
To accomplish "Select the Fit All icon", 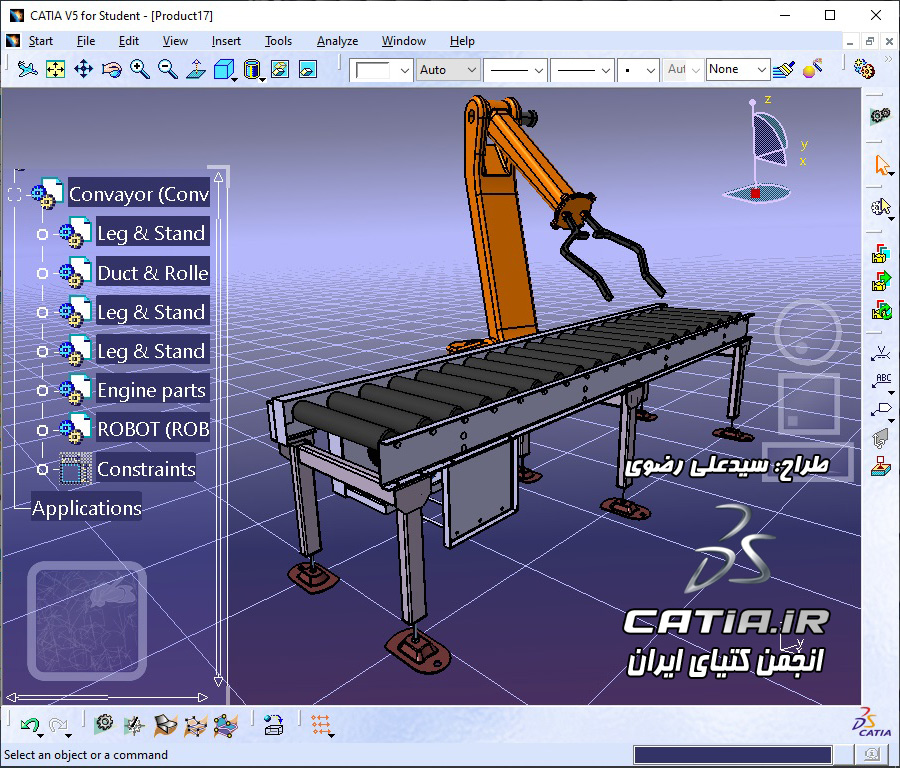I will coord(57,70).
